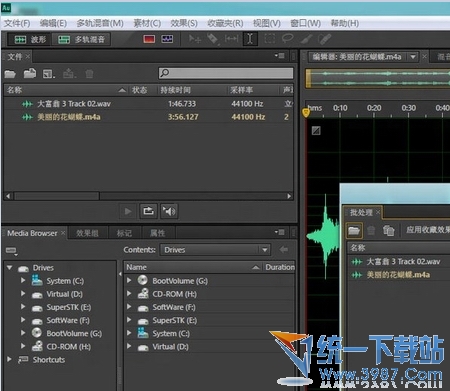This screenshot has height=391, width=450.
Task: Collapse the Drives tree node
Action: pyautogui.click(x=9, y=268)
